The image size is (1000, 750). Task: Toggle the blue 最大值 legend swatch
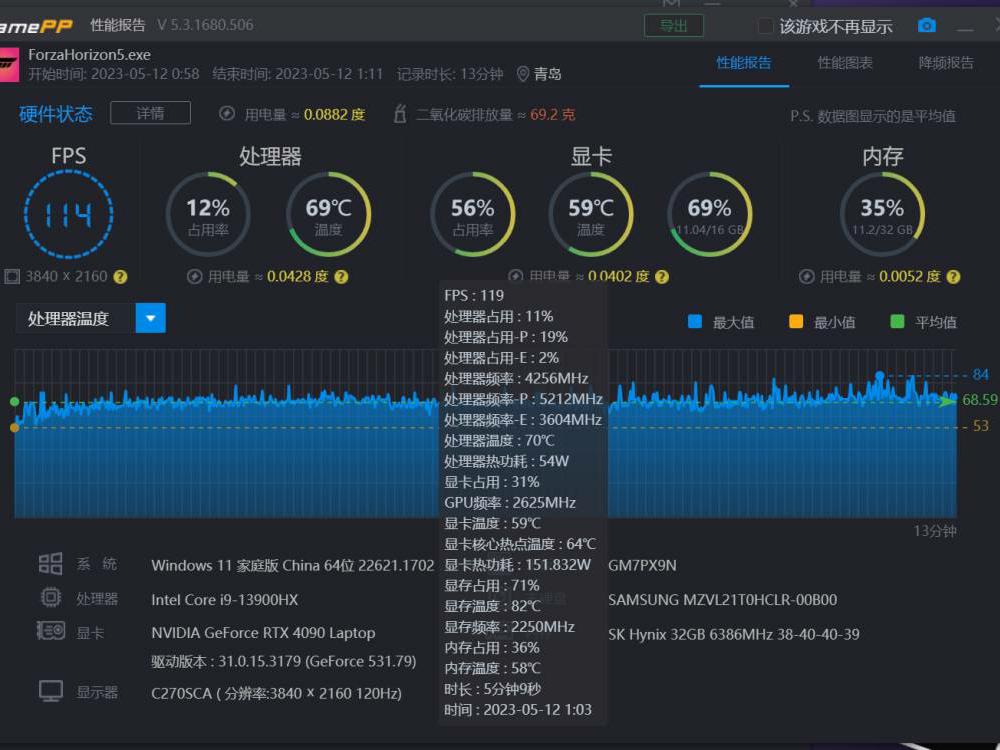(x=695, y=321)
